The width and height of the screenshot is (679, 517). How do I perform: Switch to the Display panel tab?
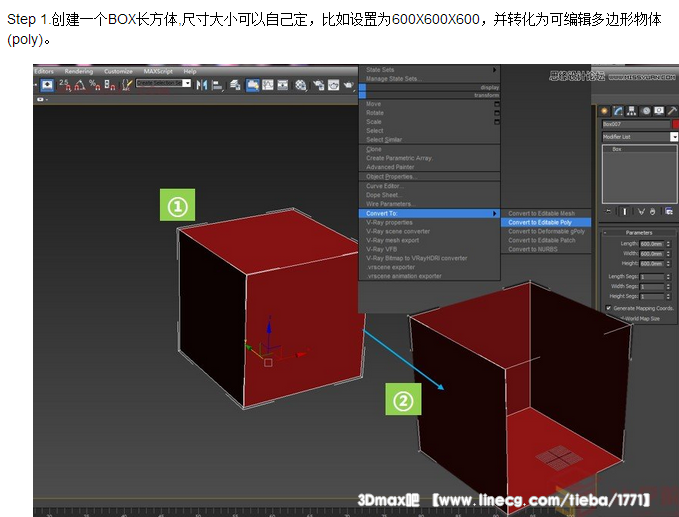[659, 111]
